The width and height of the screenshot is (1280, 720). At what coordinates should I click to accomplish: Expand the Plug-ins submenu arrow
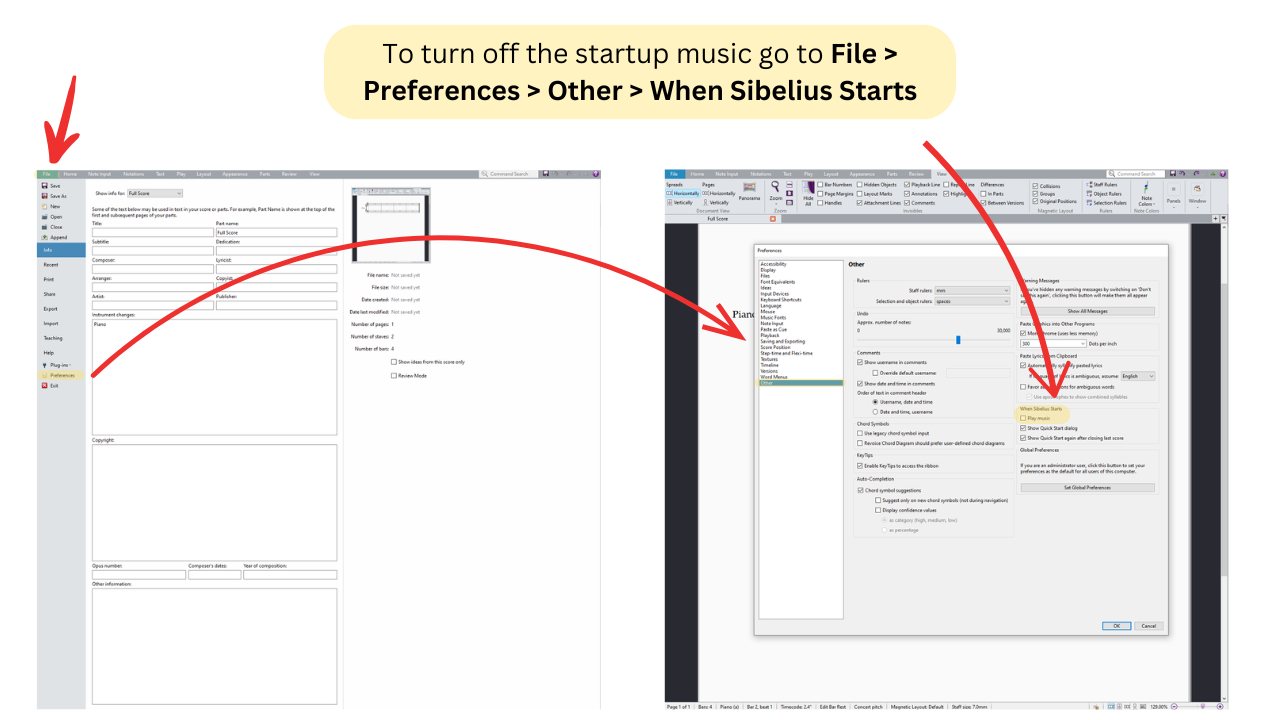point(71,366)
